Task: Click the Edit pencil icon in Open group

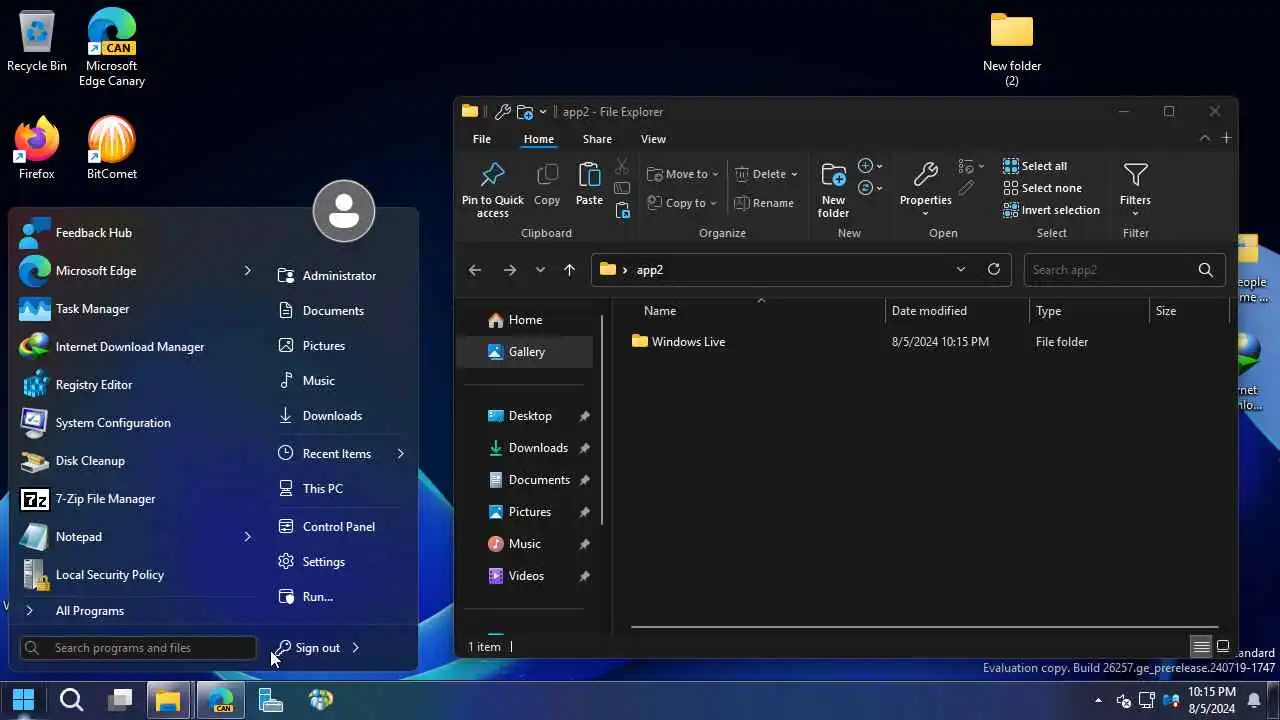Action: [966, 188]
